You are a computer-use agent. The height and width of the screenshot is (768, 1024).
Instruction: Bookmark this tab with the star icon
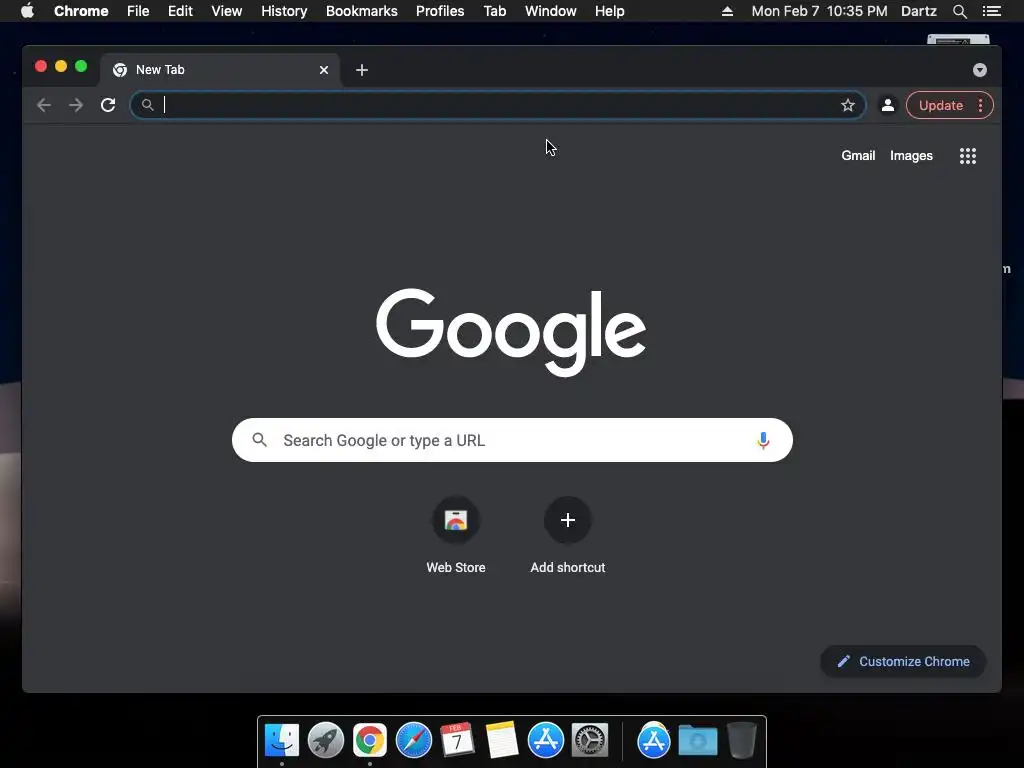(848, 105)
